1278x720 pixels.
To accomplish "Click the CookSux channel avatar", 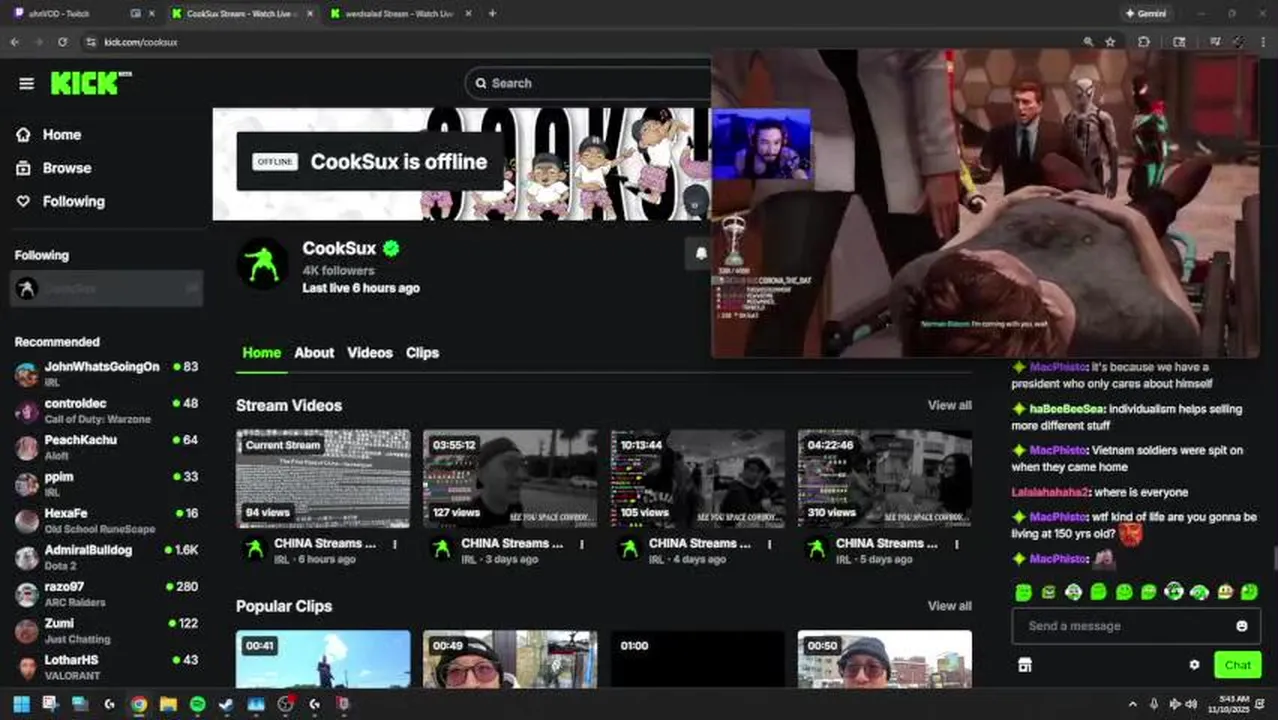I will (262, 264).
